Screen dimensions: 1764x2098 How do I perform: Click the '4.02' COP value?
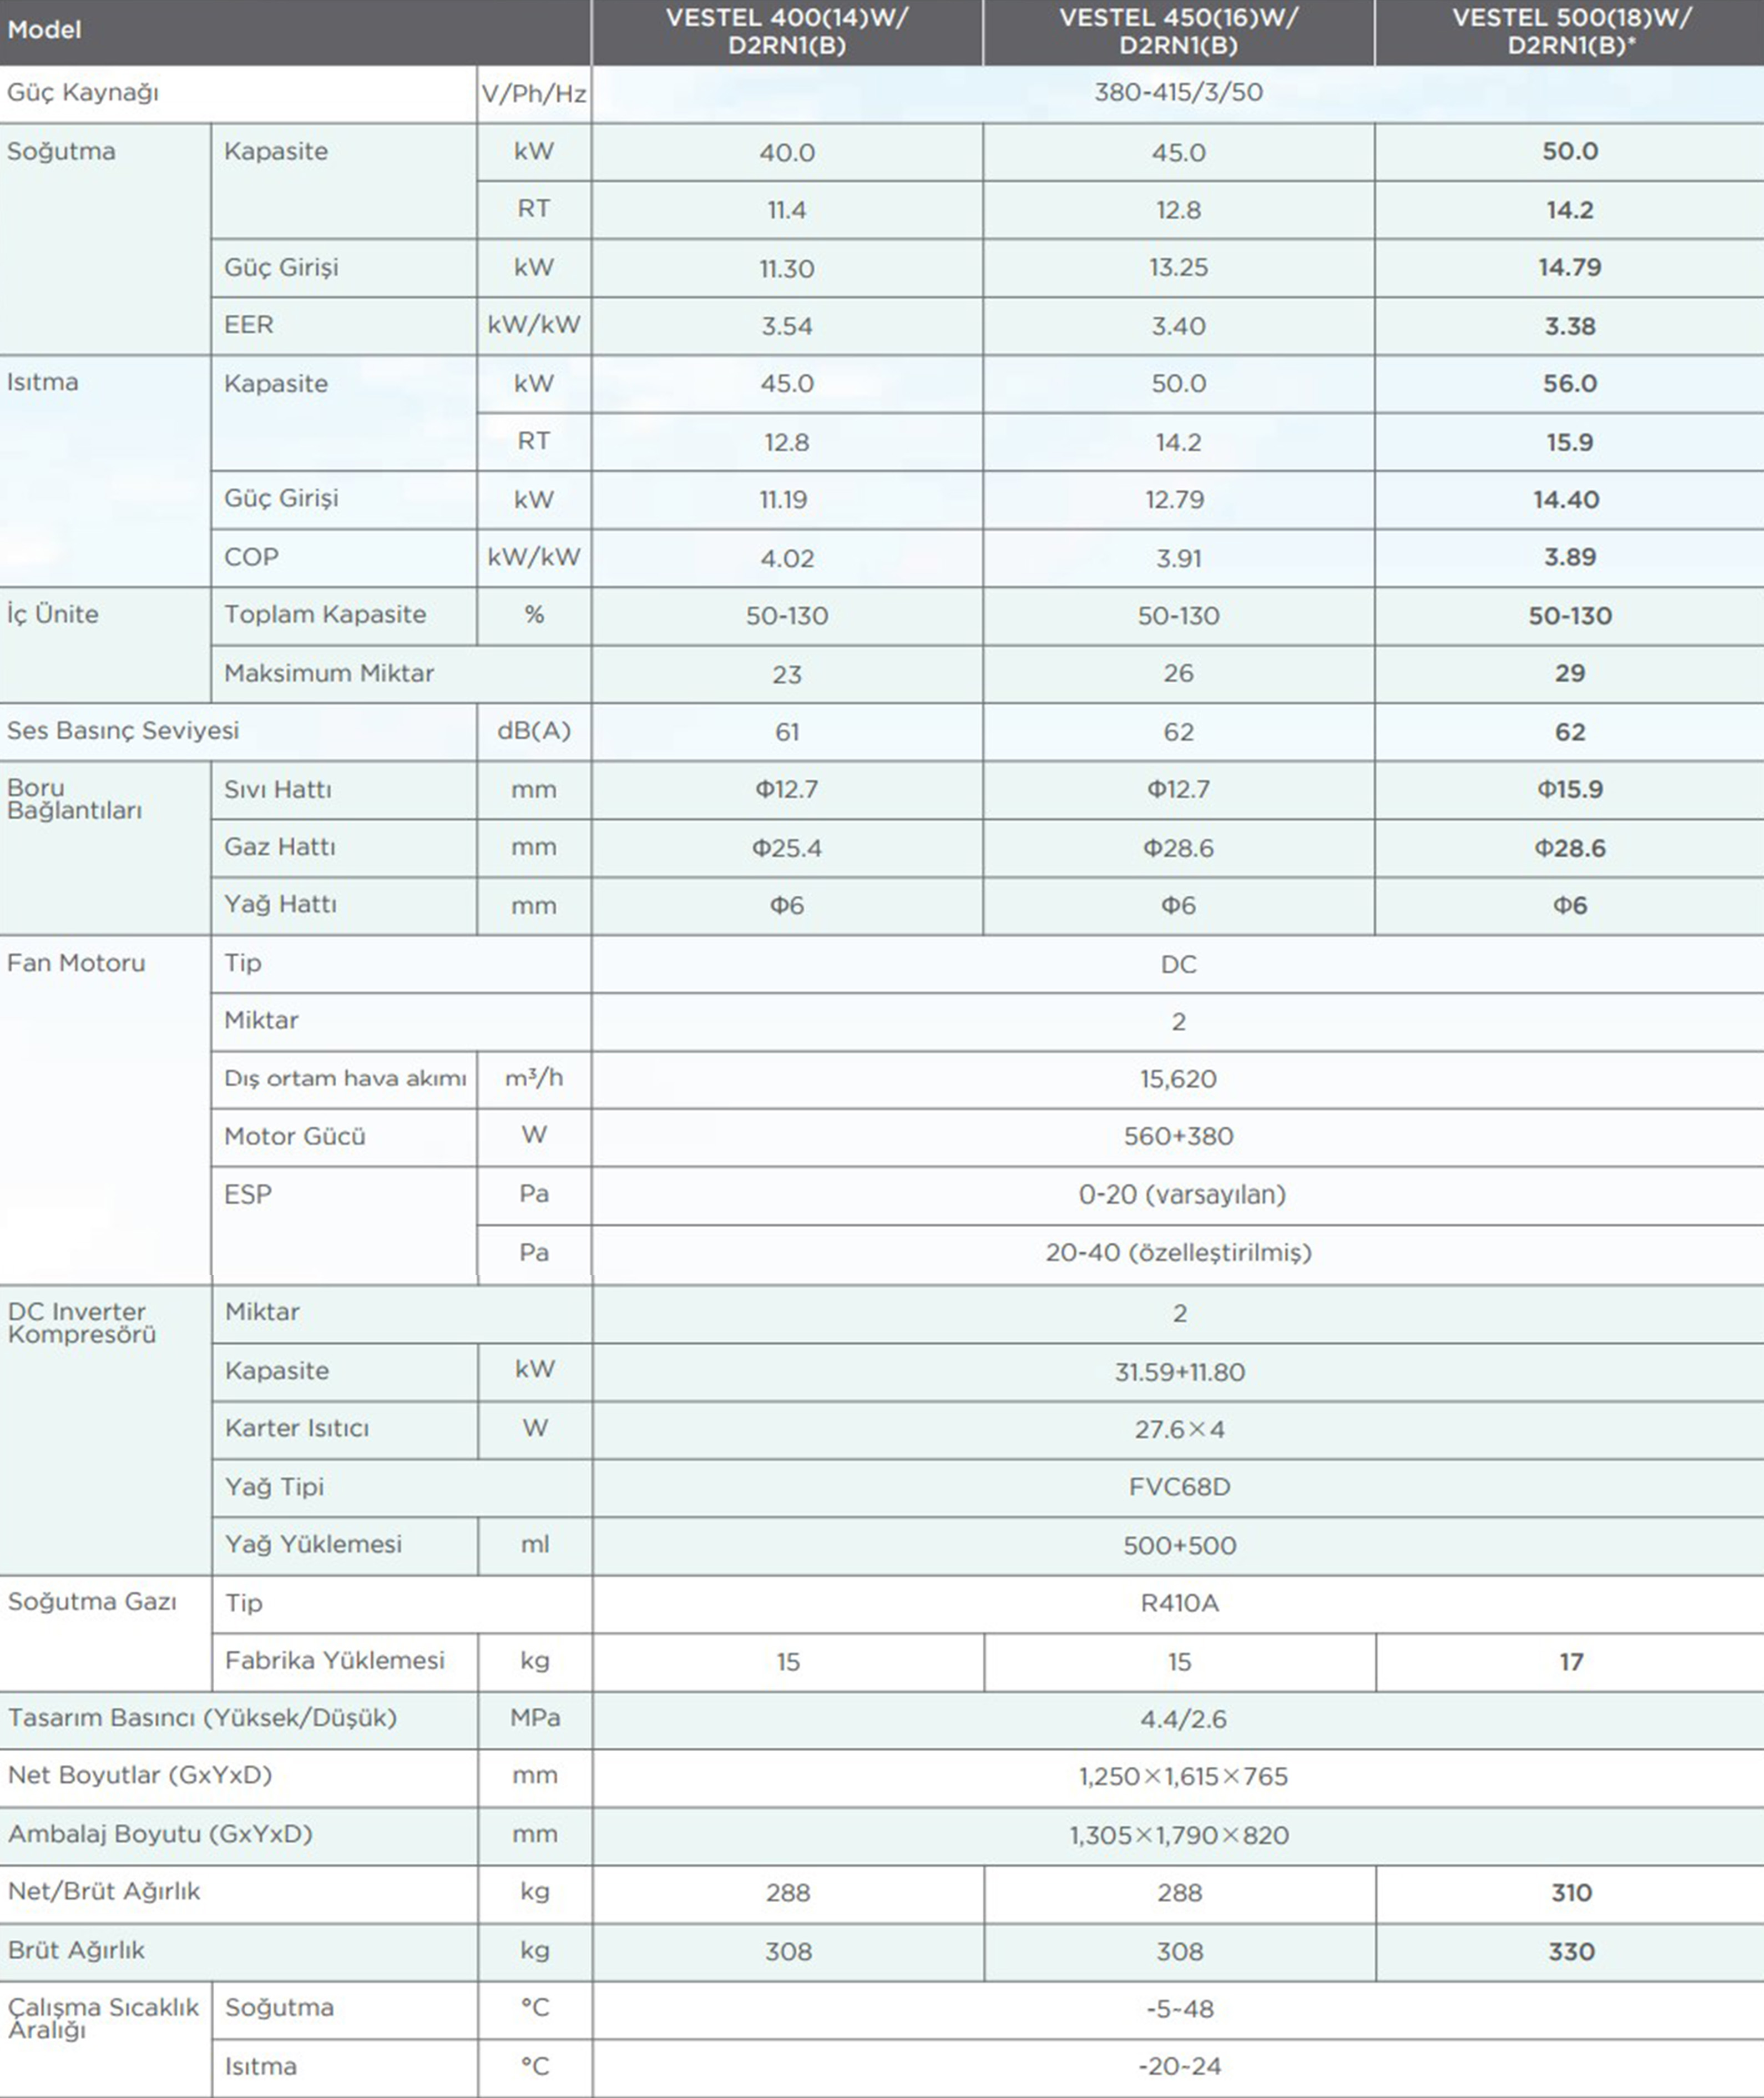pyautogui.click(x=787, y=558)
